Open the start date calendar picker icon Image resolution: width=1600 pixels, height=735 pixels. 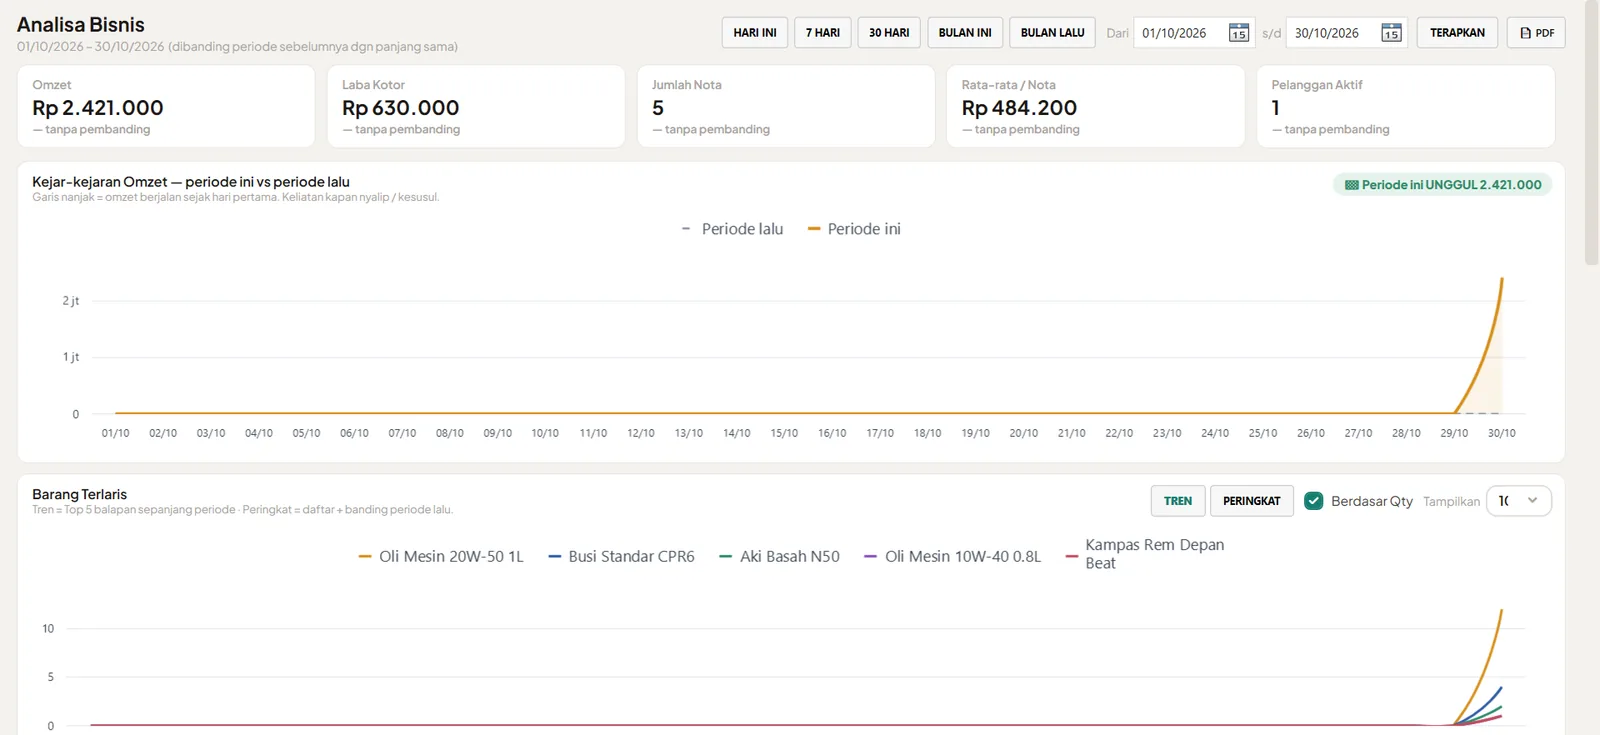(1238, 33)
